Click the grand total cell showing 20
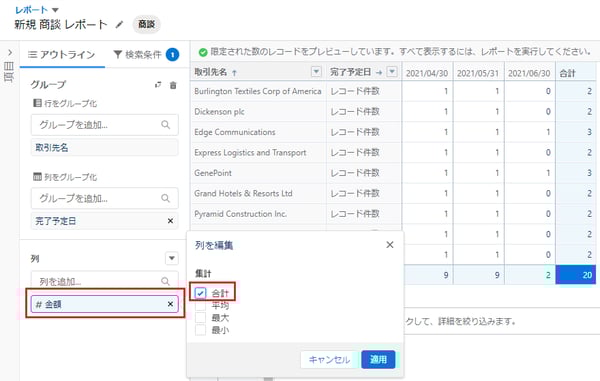This screenshot has height=381, width=600. (576, 275)
